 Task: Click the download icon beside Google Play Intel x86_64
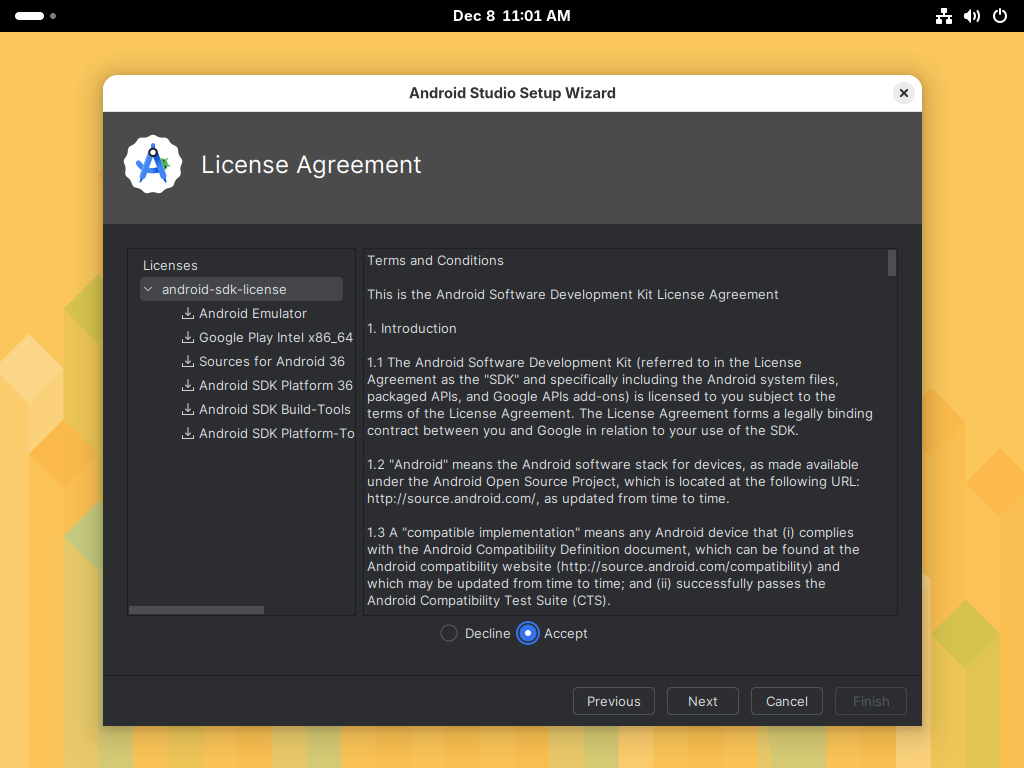coord(187,337)
